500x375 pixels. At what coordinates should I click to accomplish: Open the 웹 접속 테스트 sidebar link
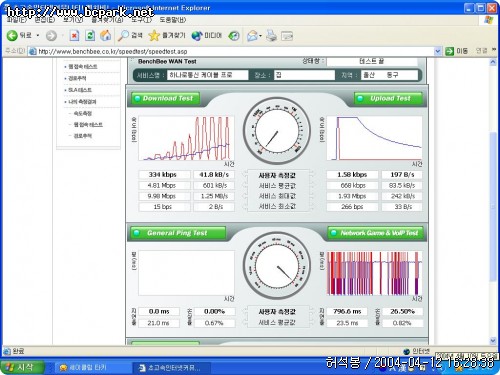coord(82,67)
